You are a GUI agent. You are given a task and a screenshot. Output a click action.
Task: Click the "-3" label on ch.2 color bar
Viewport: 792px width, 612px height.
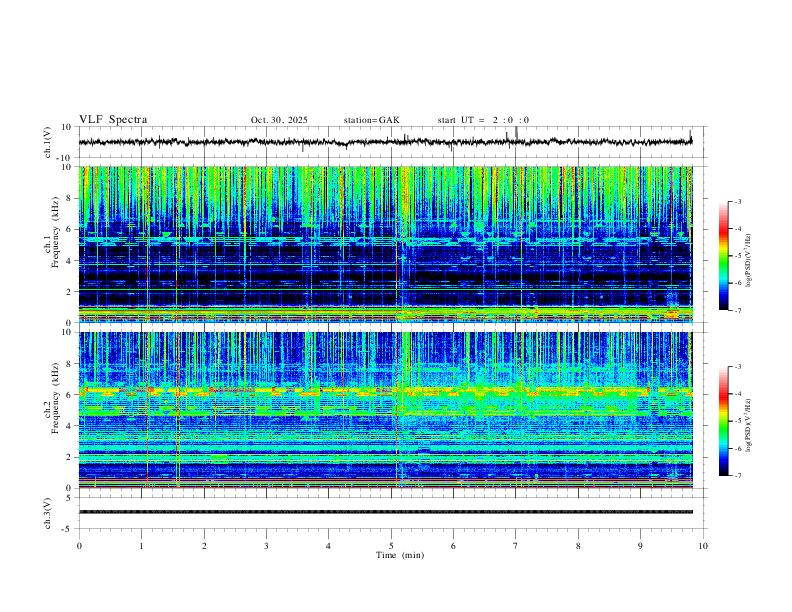tap(738, 367)
